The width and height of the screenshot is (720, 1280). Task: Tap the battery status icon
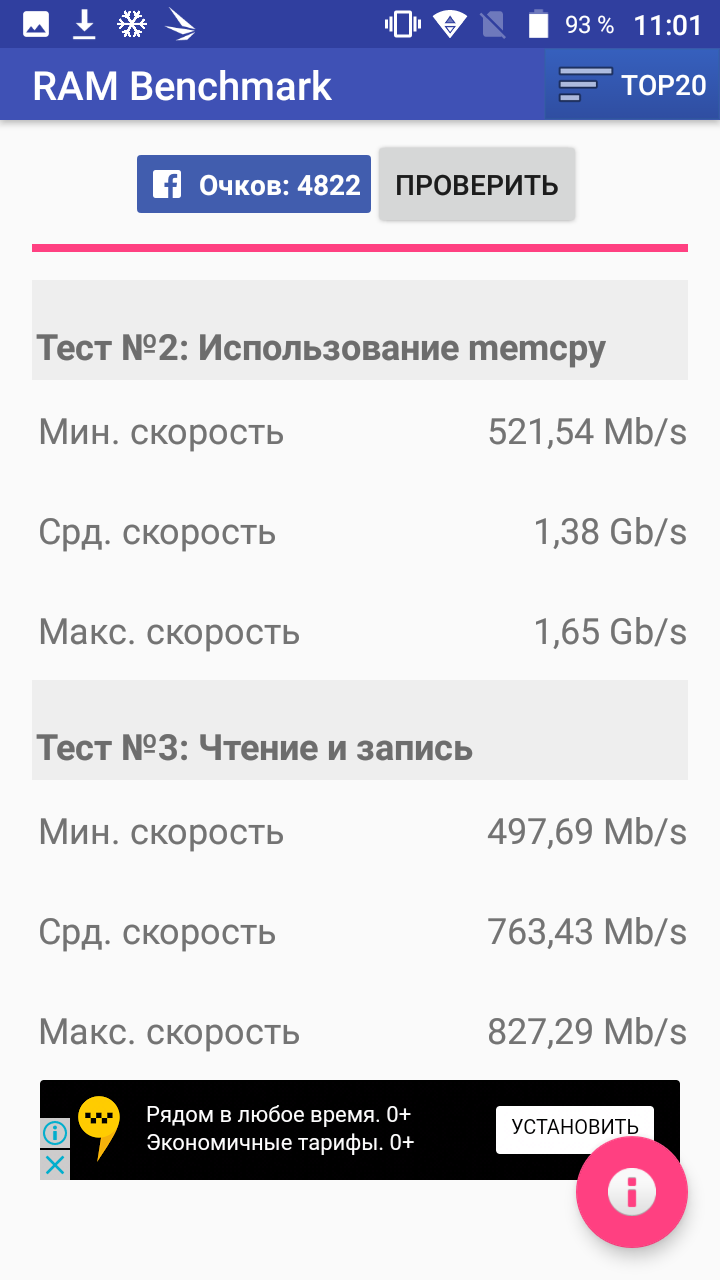(538, 25)
